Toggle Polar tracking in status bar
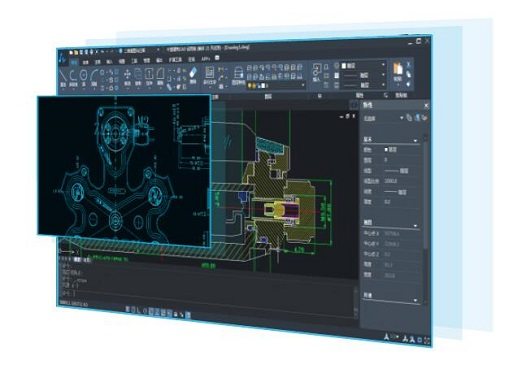 tap(145, 311)
